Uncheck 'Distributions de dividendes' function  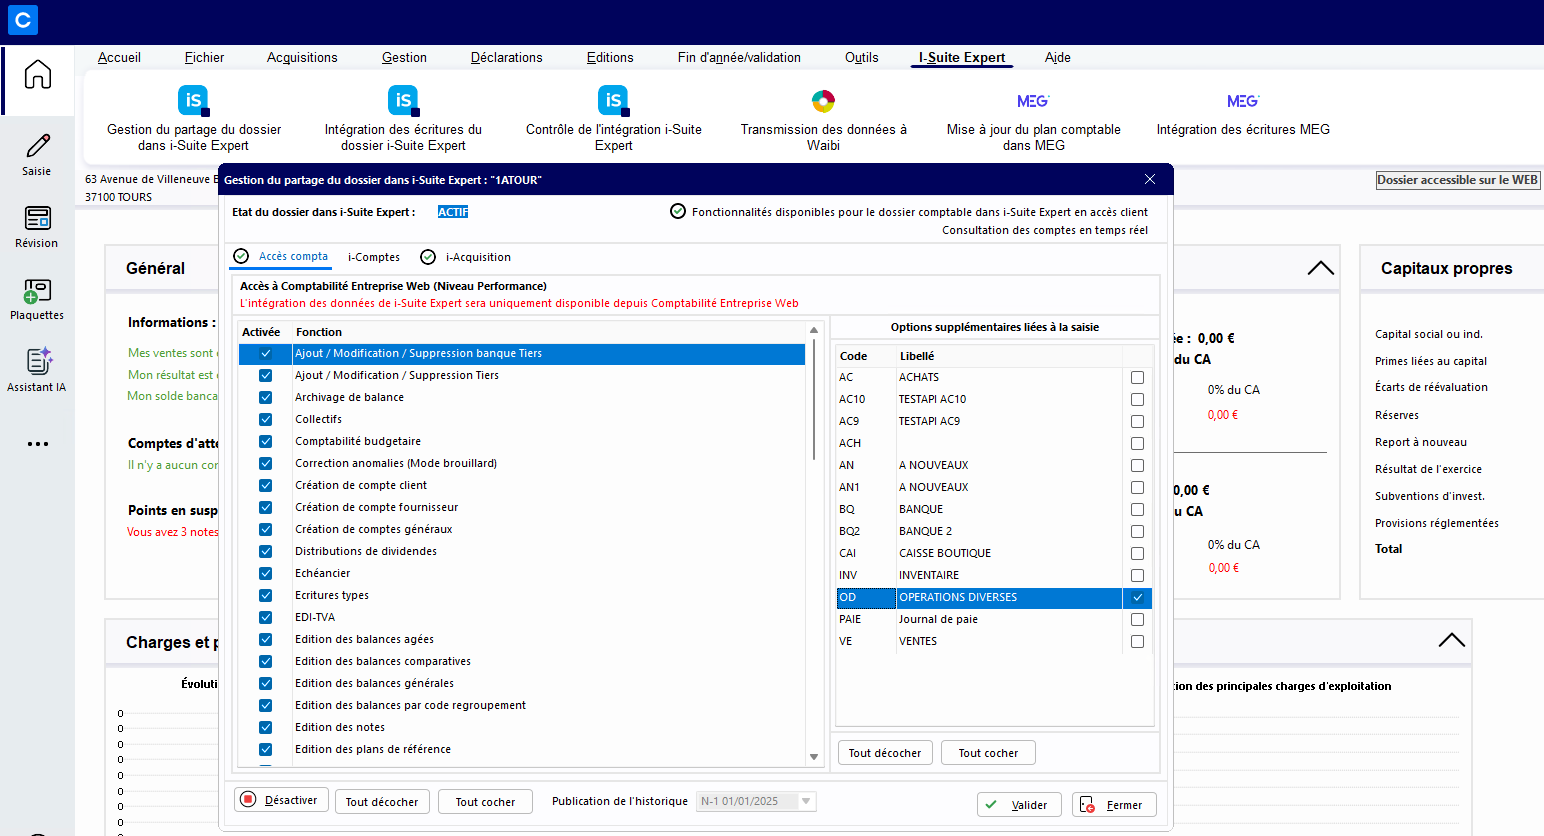266,552
